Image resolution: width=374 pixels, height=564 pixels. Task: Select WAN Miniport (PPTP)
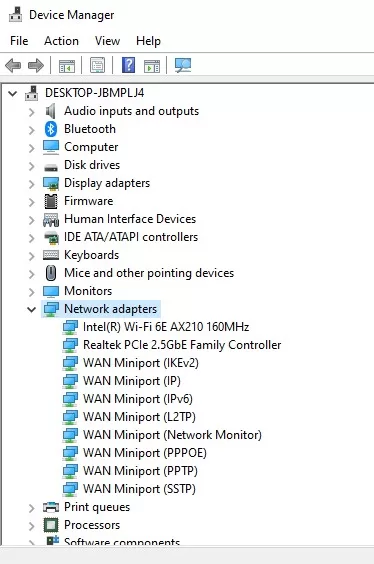pyautogui.click(x=140, y=470)
